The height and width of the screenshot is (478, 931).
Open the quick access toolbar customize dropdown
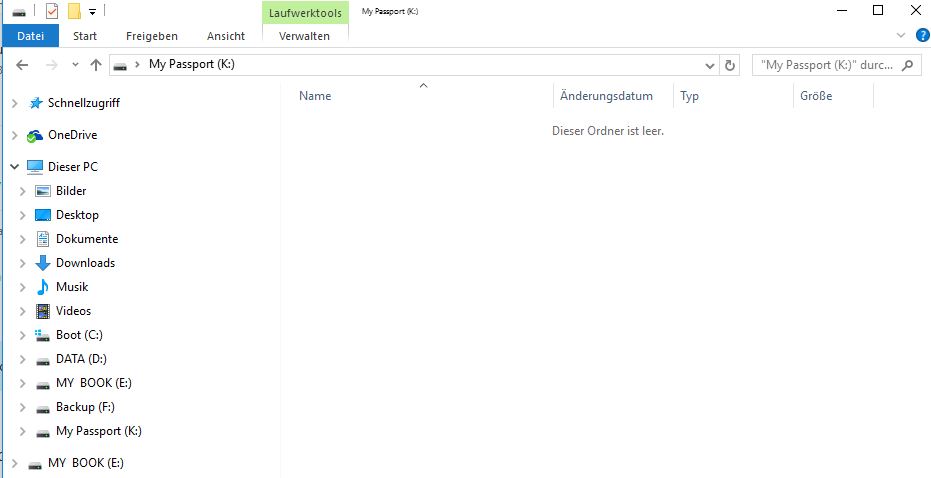click(92, 11)
